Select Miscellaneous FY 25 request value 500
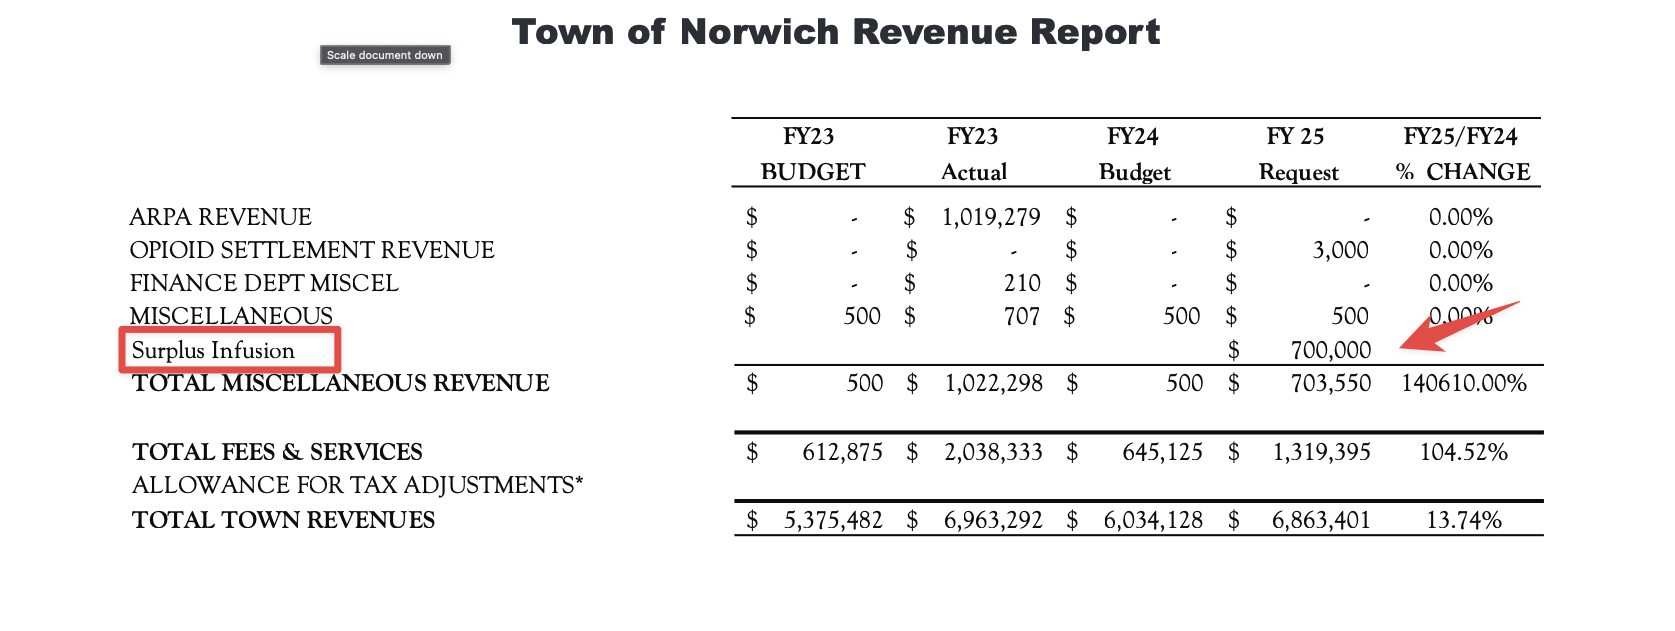The height and width of the screenshot is (631, 1675). tap(1350, 316)
